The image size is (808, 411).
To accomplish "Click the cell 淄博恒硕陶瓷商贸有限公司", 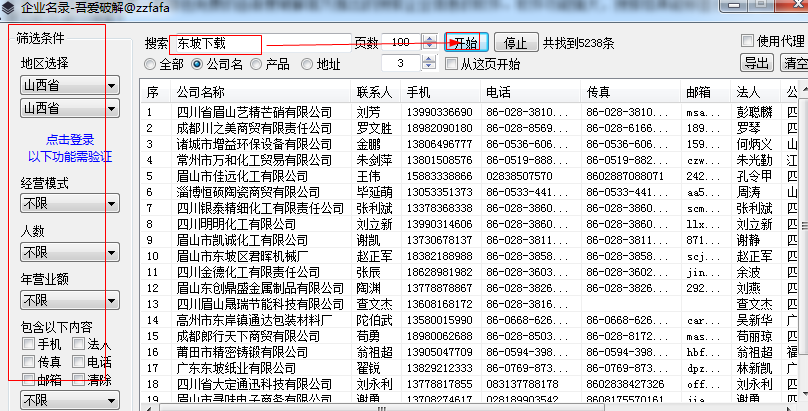I will pyautogui.click(x=248, y=192).
